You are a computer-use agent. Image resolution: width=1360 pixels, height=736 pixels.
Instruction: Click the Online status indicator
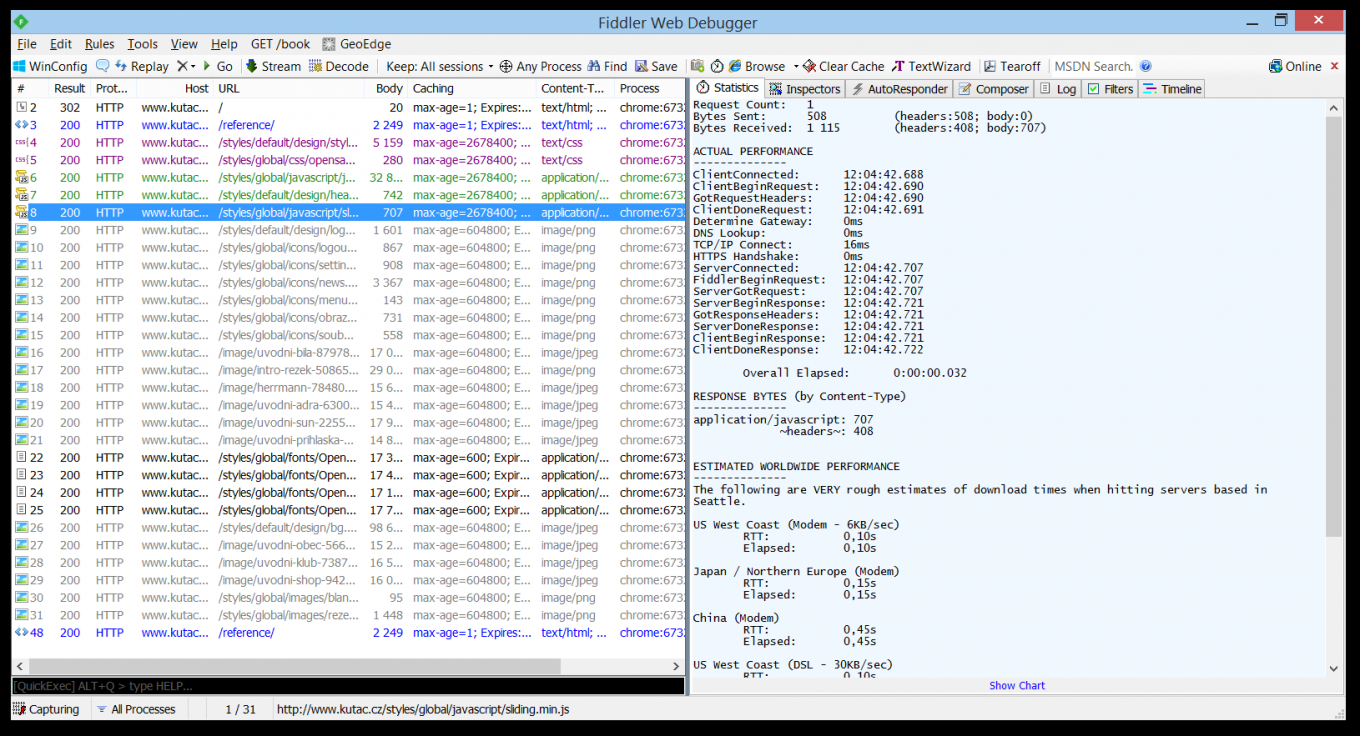click(1295, 66)
